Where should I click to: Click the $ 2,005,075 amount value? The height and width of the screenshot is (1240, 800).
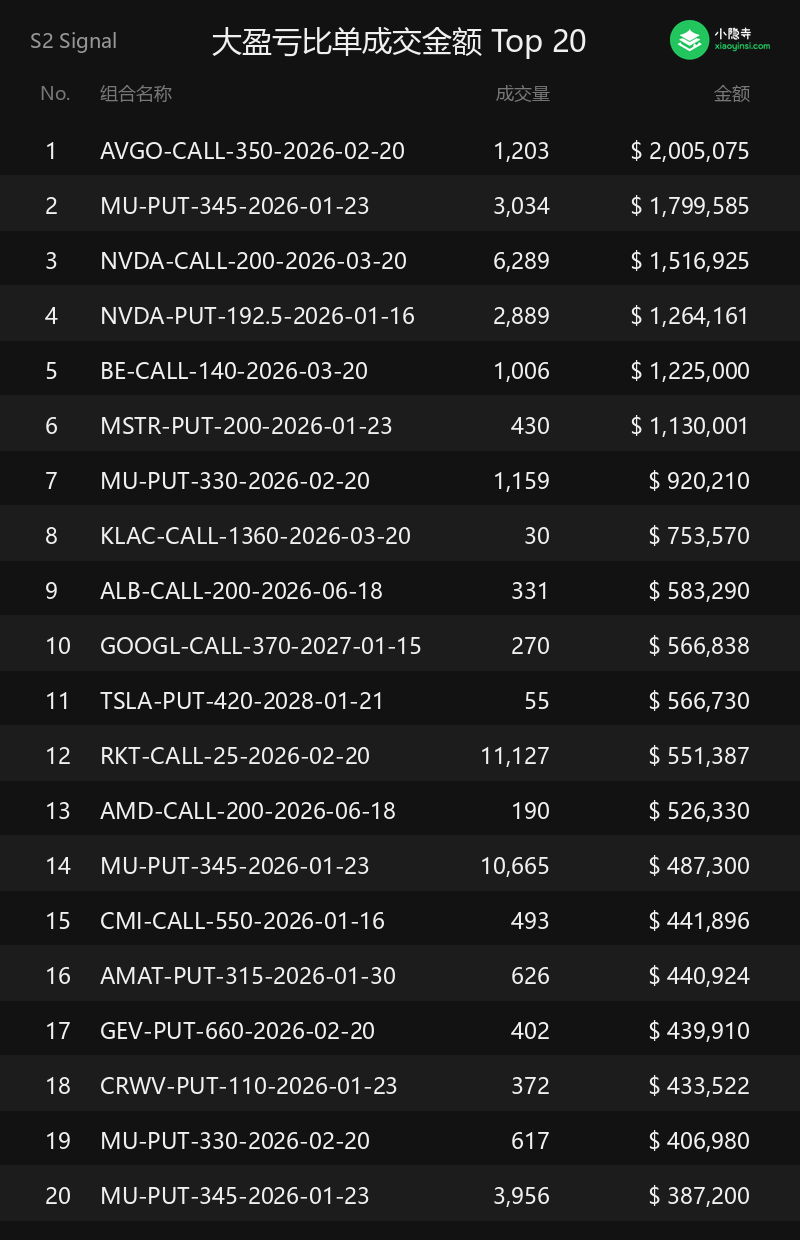pyautogui.click(x=689, y=151)
